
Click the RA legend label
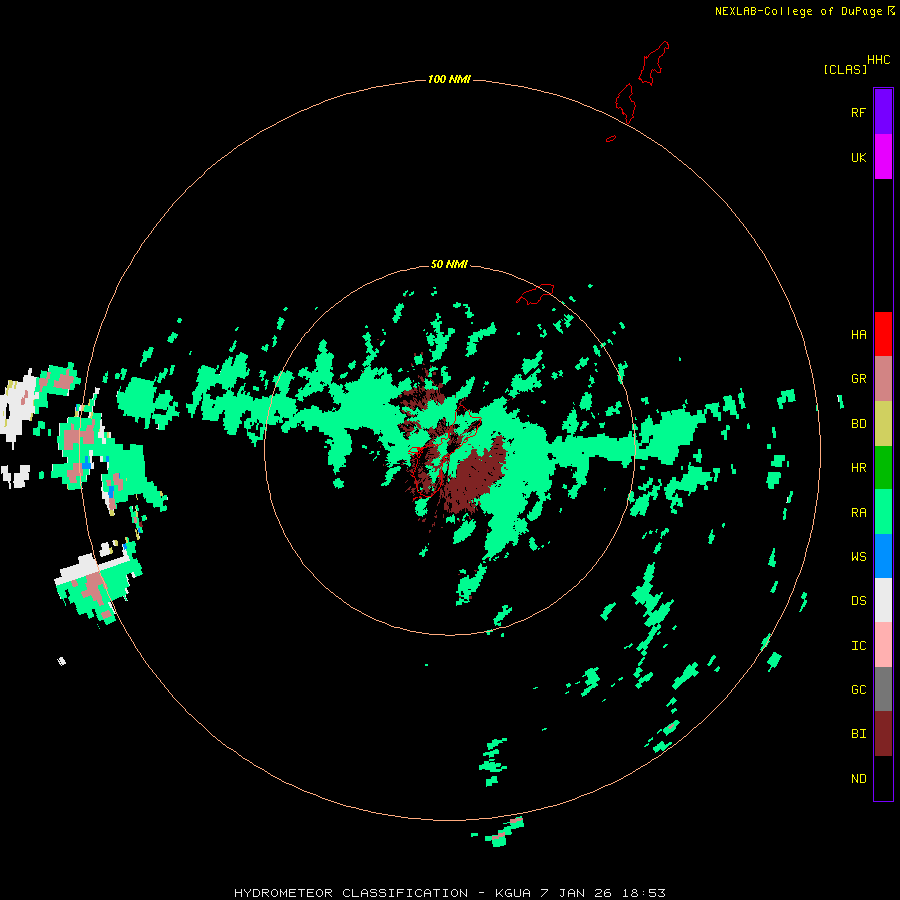pos(858,513)
